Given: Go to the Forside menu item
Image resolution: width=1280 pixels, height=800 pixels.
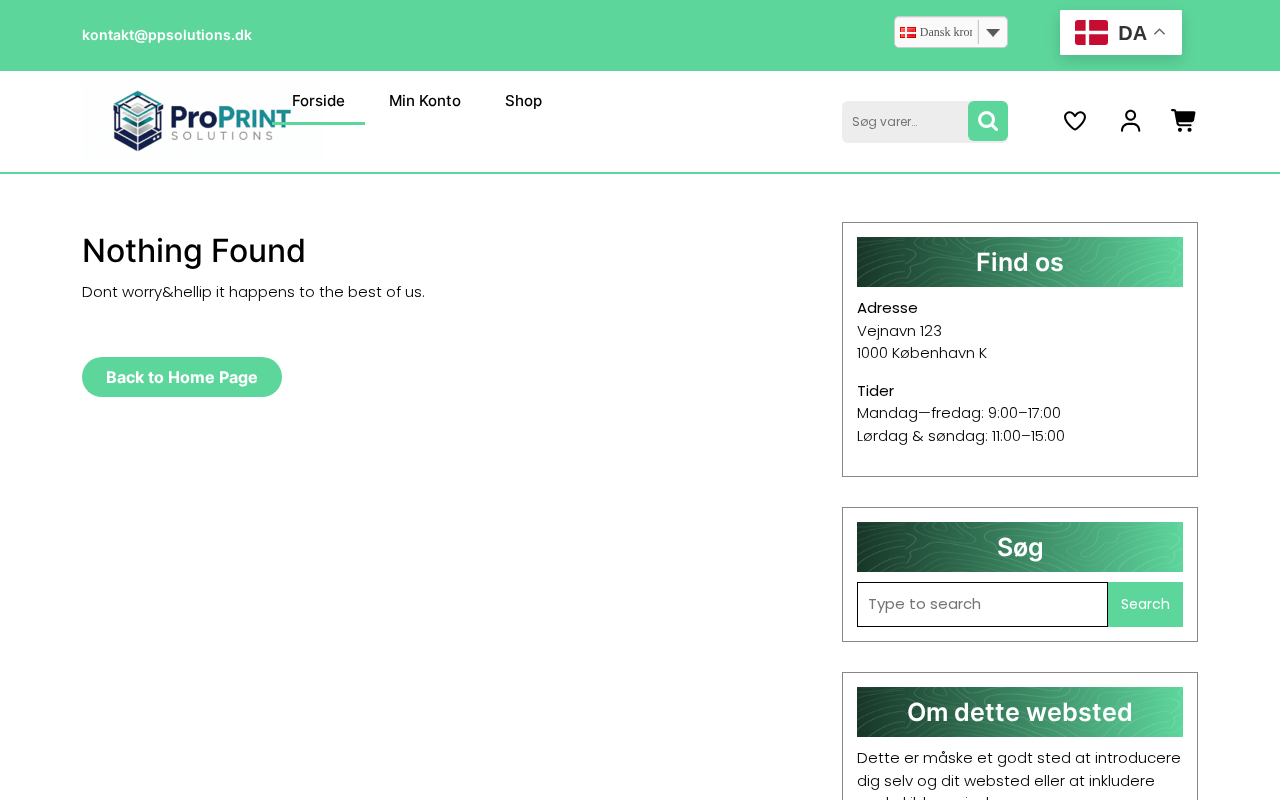Looking at the screenshot, I should (318, 101).
